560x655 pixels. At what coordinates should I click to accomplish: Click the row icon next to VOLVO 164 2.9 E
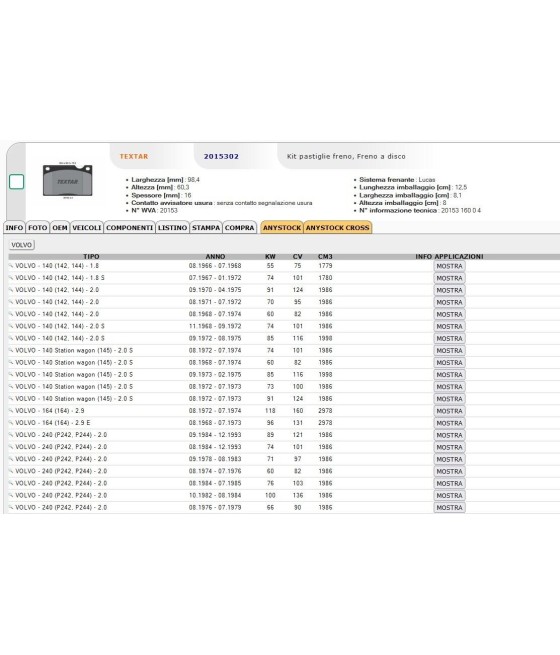(x=11, y=423)
